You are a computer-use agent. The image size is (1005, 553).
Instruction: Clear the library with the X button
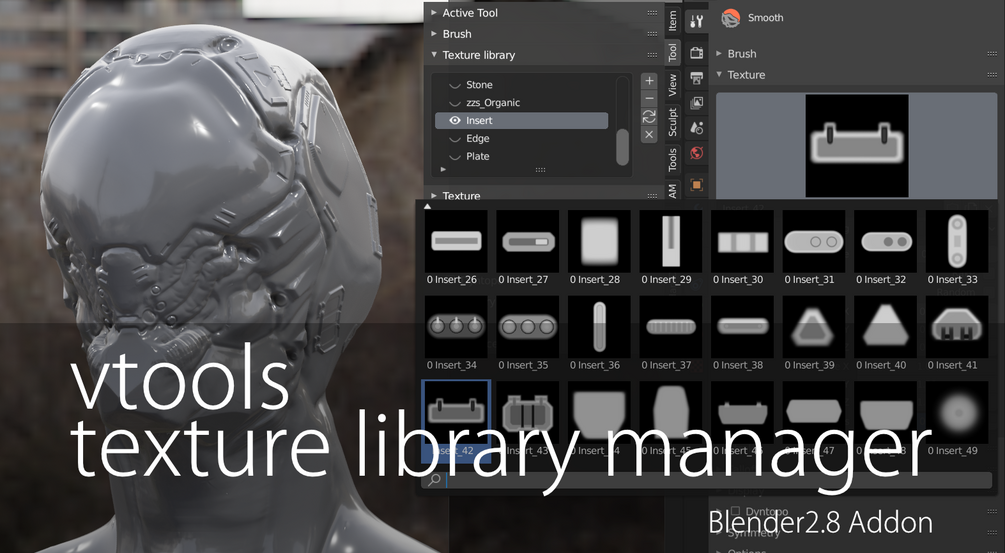point(649,135)
